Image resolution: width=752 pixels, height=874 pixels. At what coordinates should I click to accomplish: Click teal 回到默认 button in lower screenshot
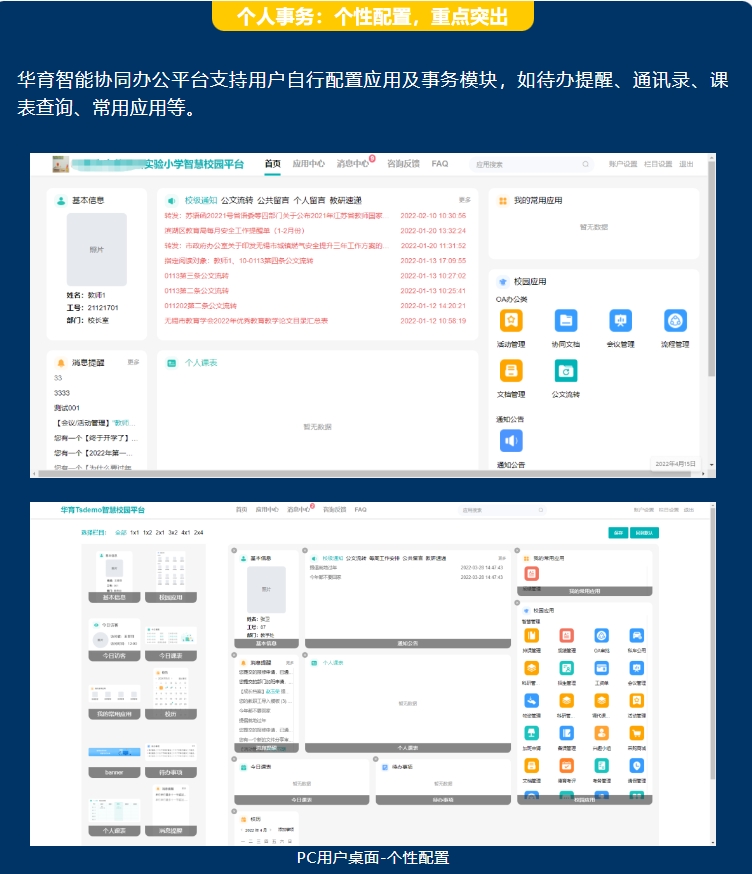pyautogui.click(x=644, y=533)
